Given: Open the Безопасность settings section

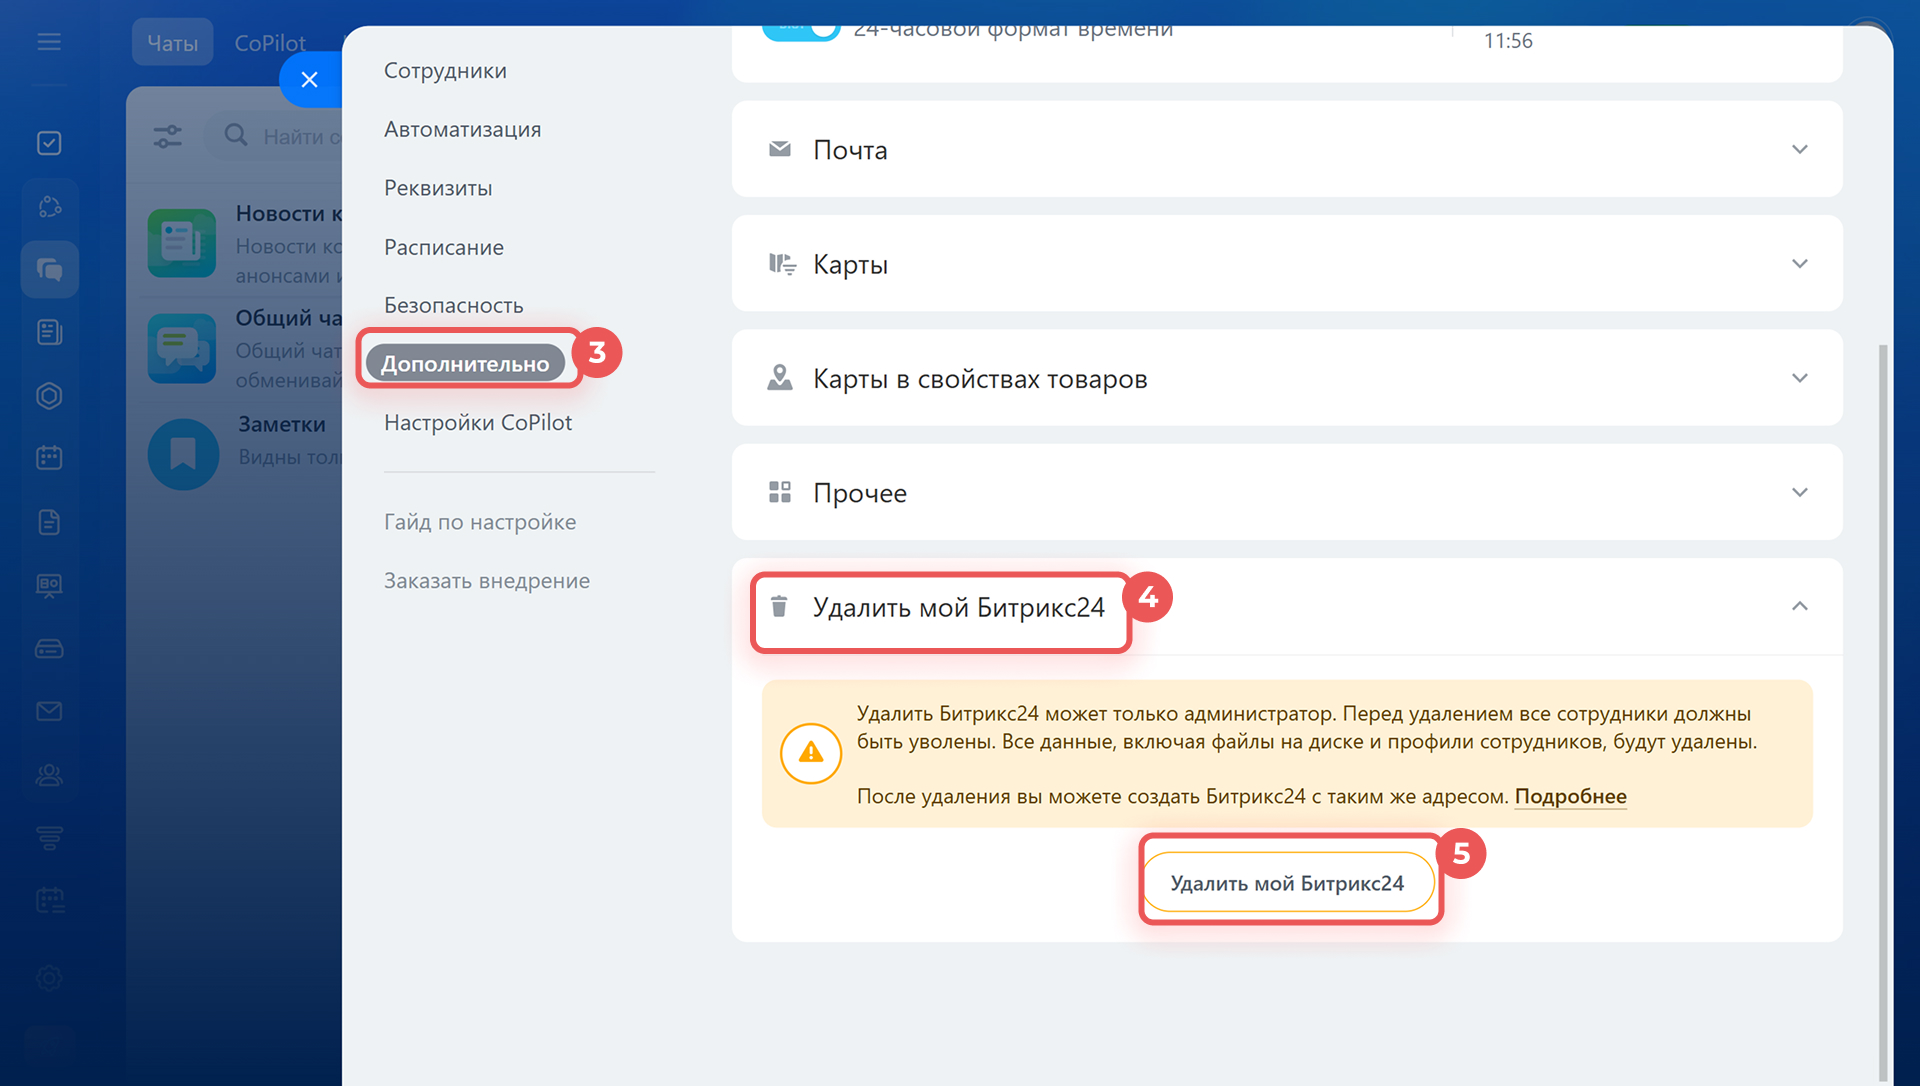Looking at the screenshot, I should pyautogui.click(x=453, y=305).
